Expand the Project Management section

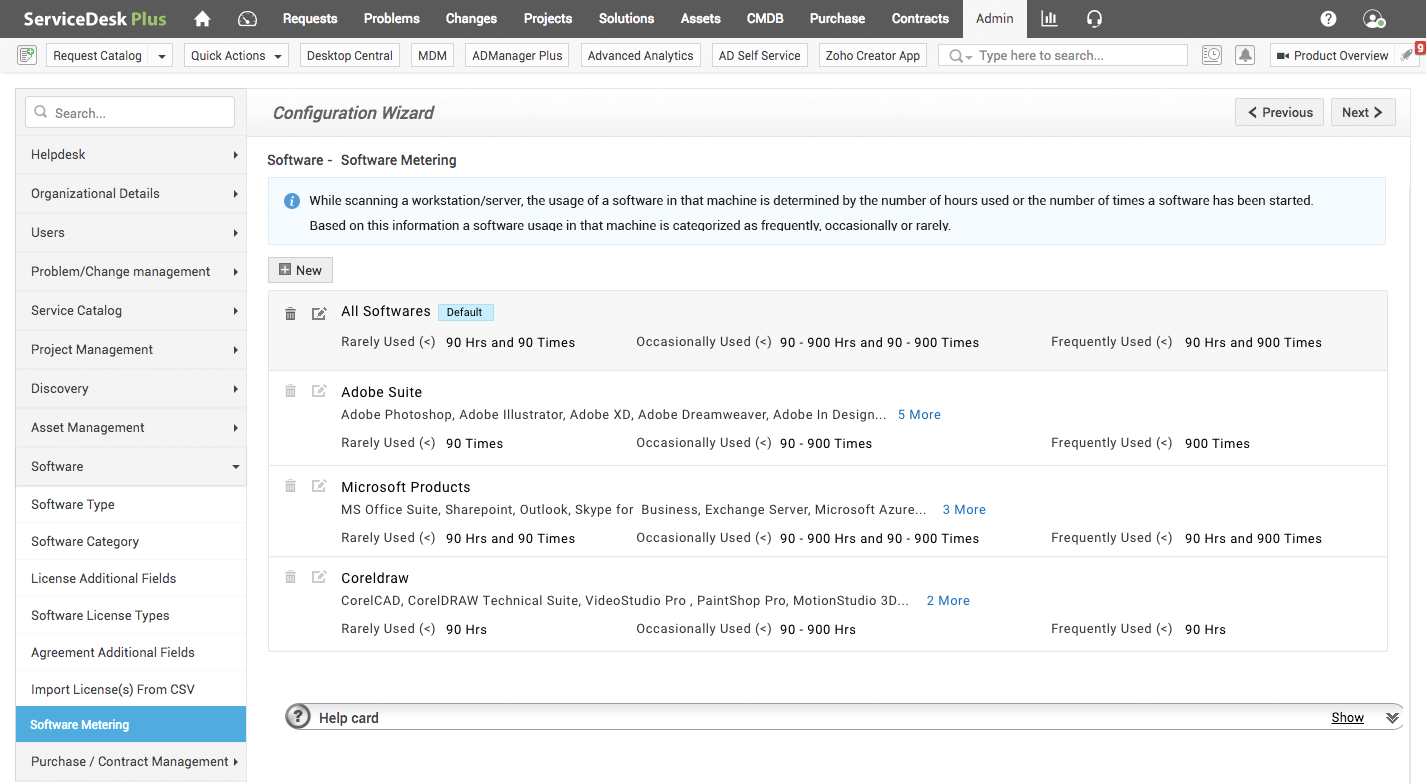(131, 350)
